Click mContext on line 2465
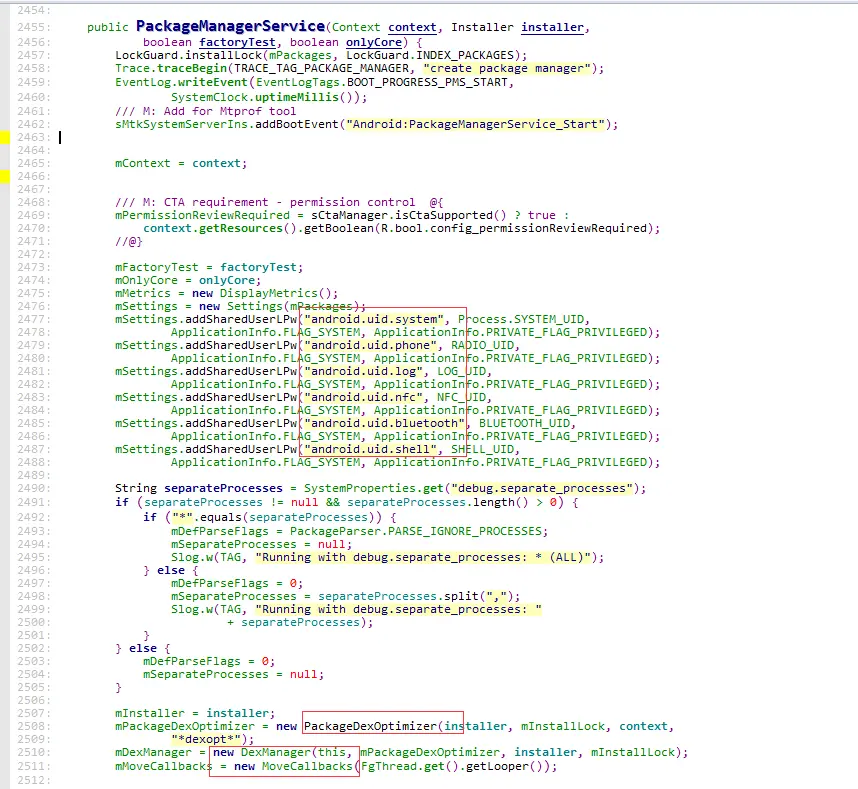858x789 pixels. (142, 163)
